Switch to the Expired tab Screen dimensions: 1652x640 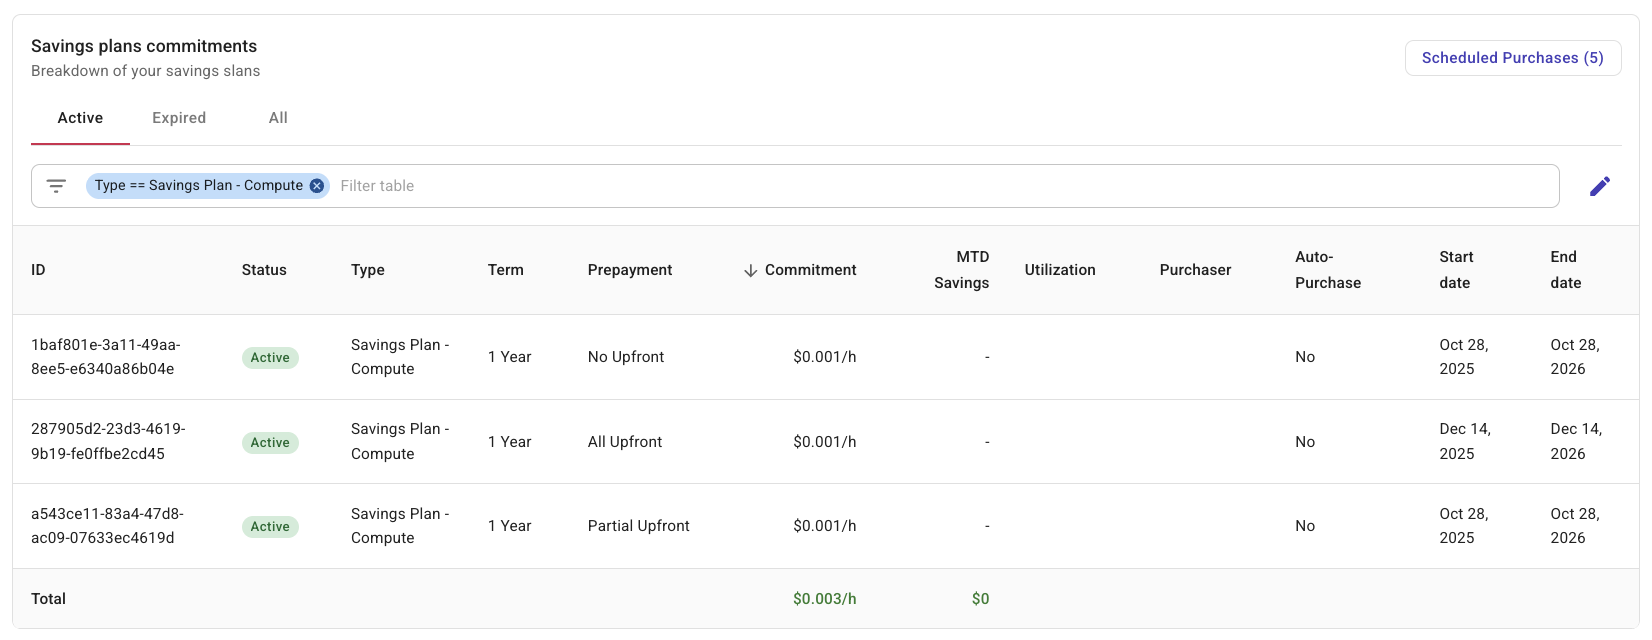pyautogui.click(x=179, y=118)
